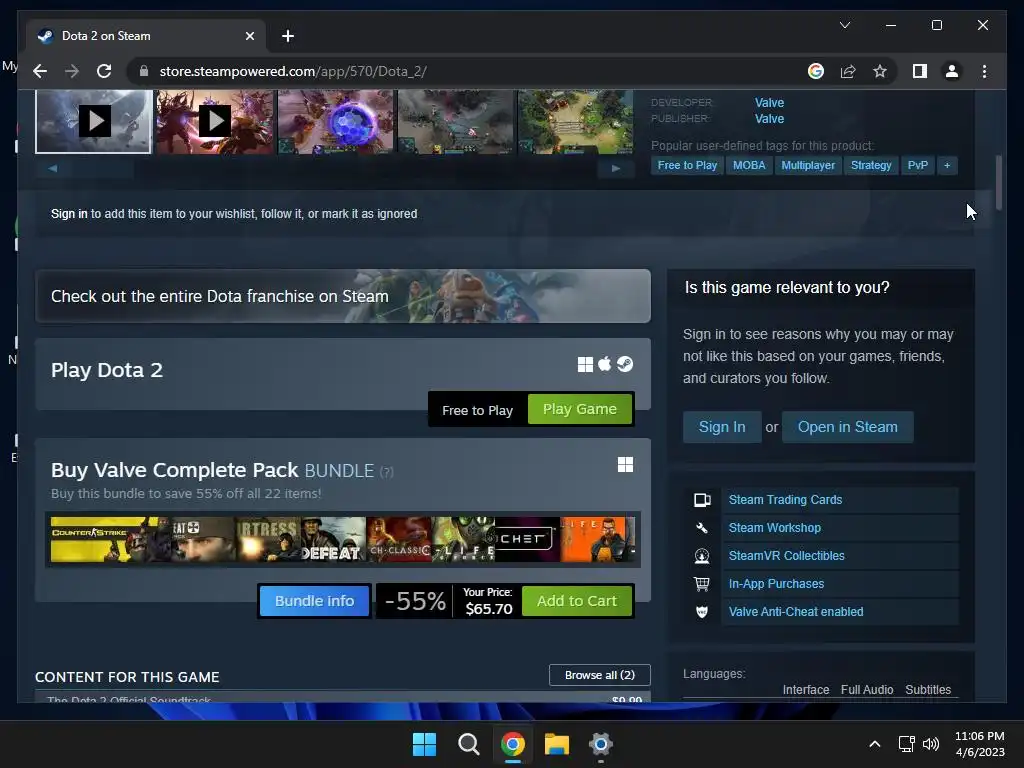1024x768 pixels.
Task: Open the Valve publisher link
Action: click(x=769, y=119)
